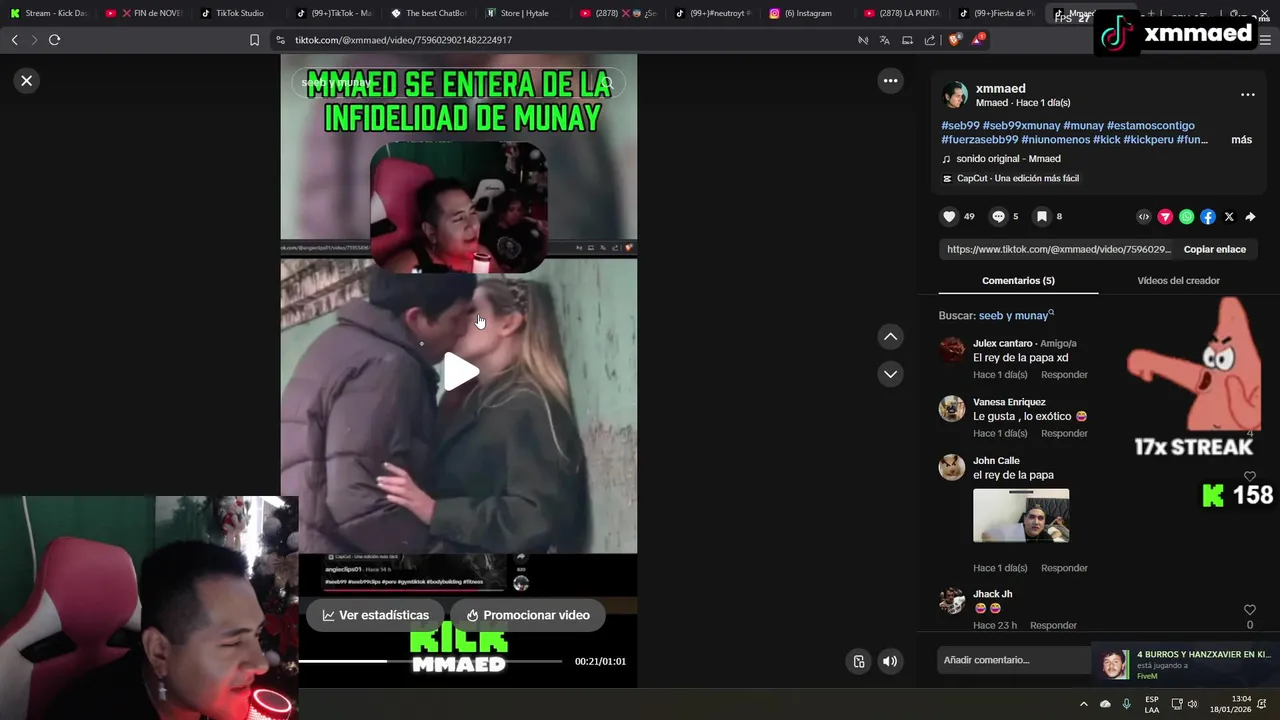Reply to Jhack Jh's comment
Image resolution: width=1280 pixels, height=720 pixels.
[1053, 625]
